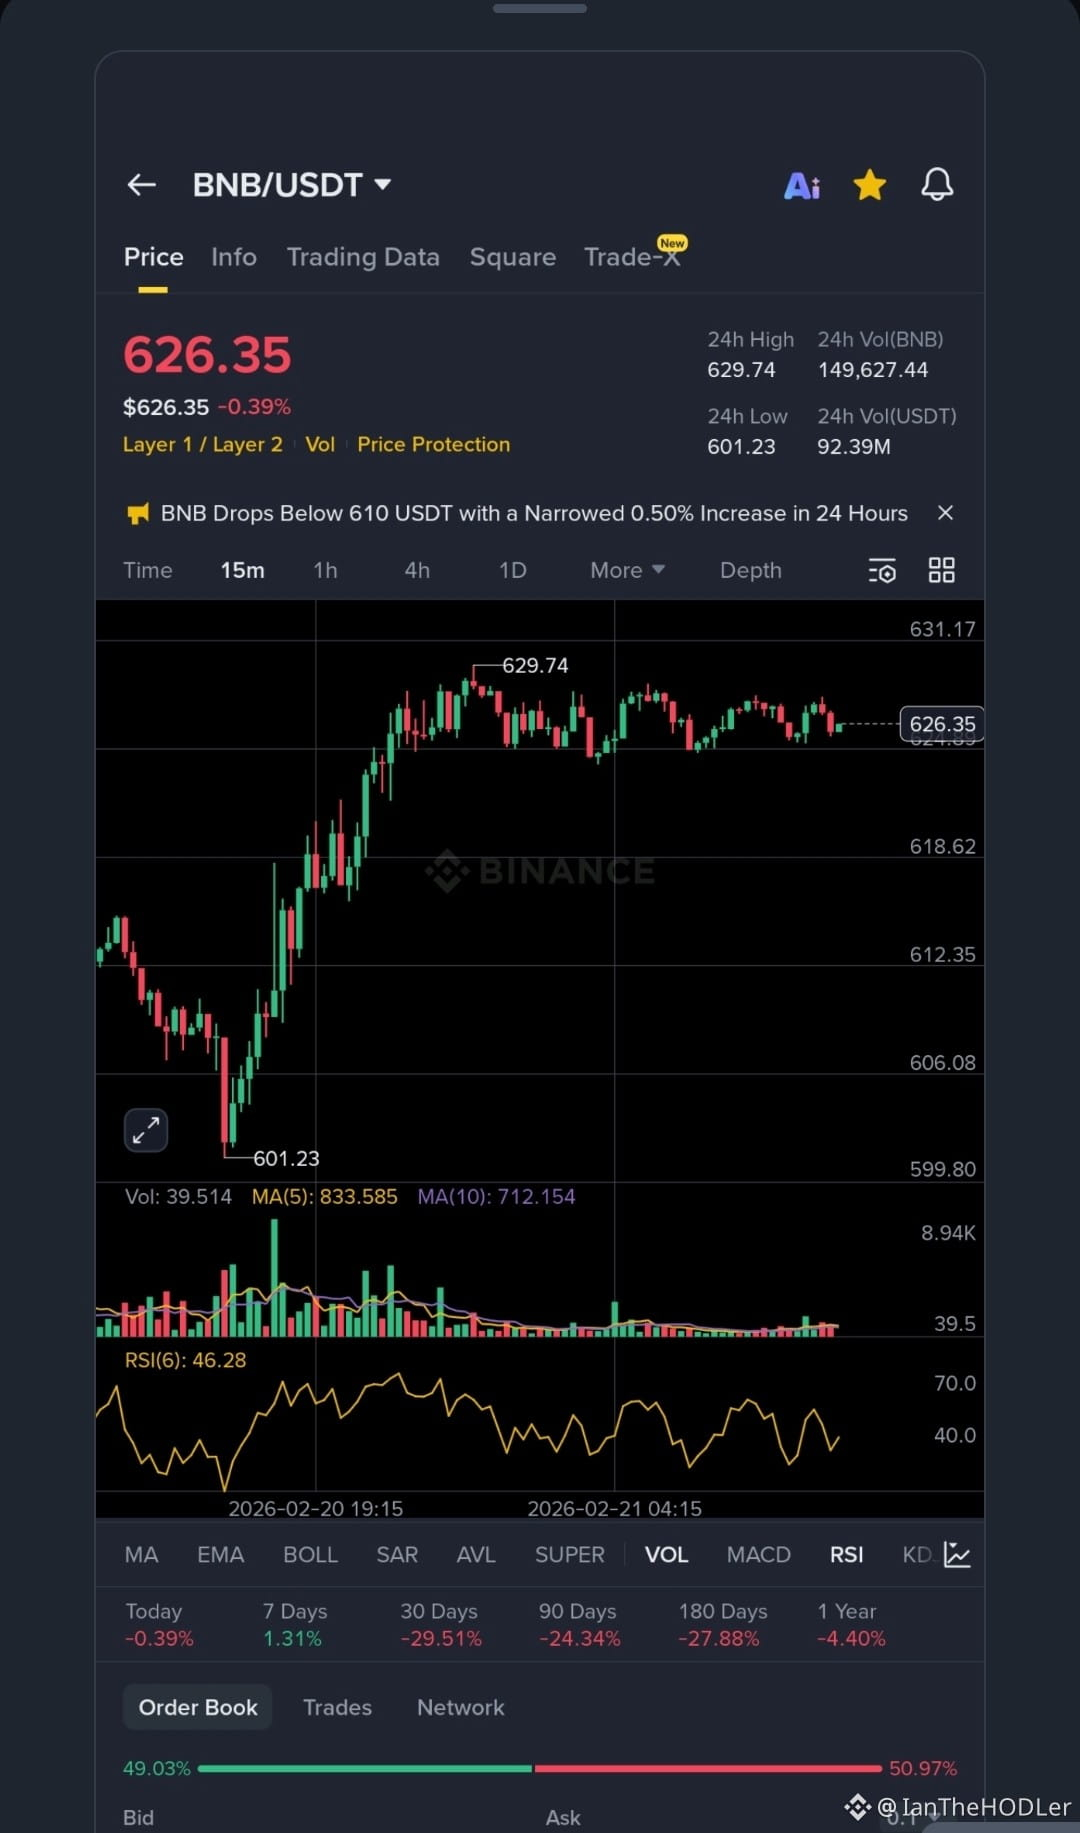Toggle the SAR indicator
Image resolution: width=1080 pixels, height=1833 pixels.
click(397, 1555)
